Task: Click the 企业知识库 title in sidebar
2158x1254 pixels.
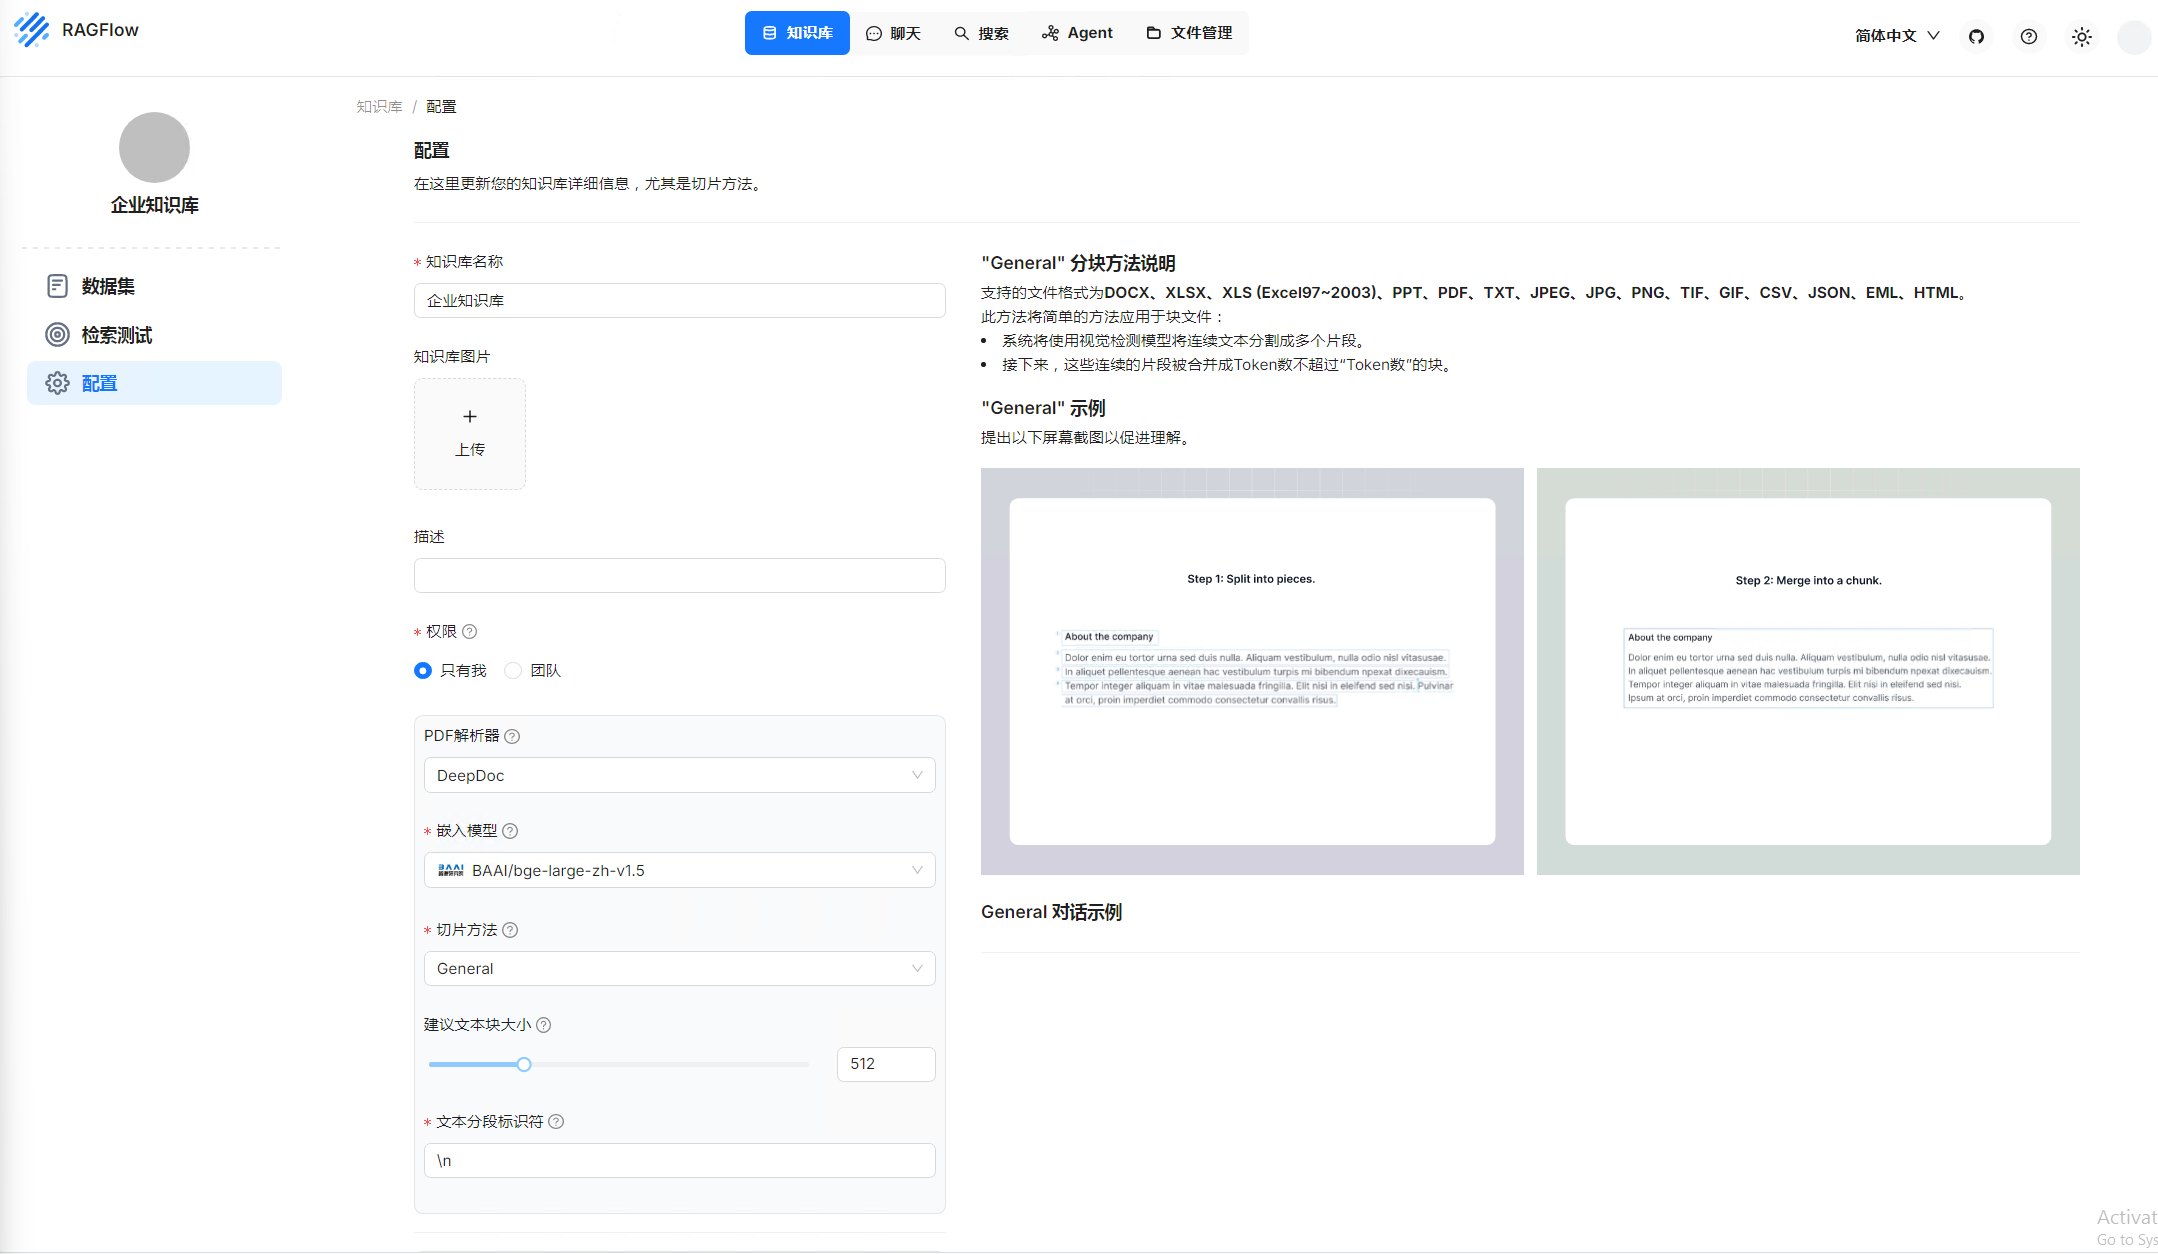Action: tap(154, 205)
